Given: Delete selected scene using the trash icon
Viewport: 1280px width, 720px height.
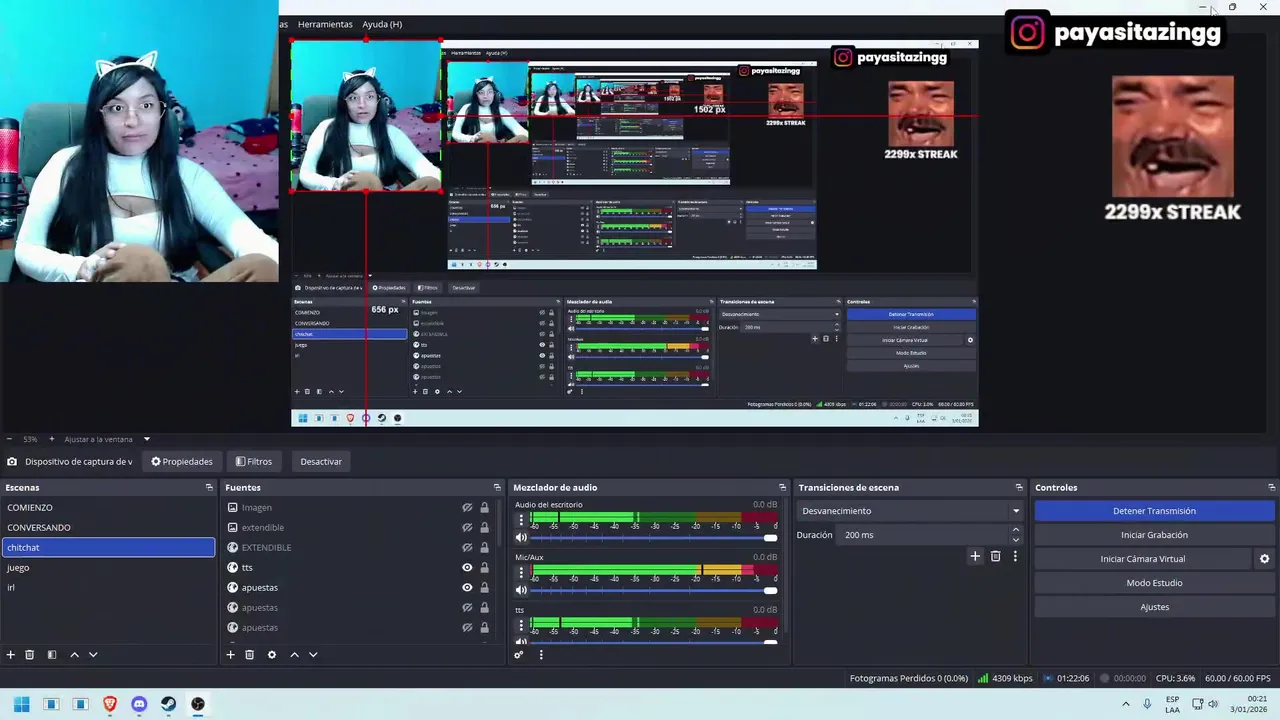Looking at the screenshot, I should tap(30, 655).
